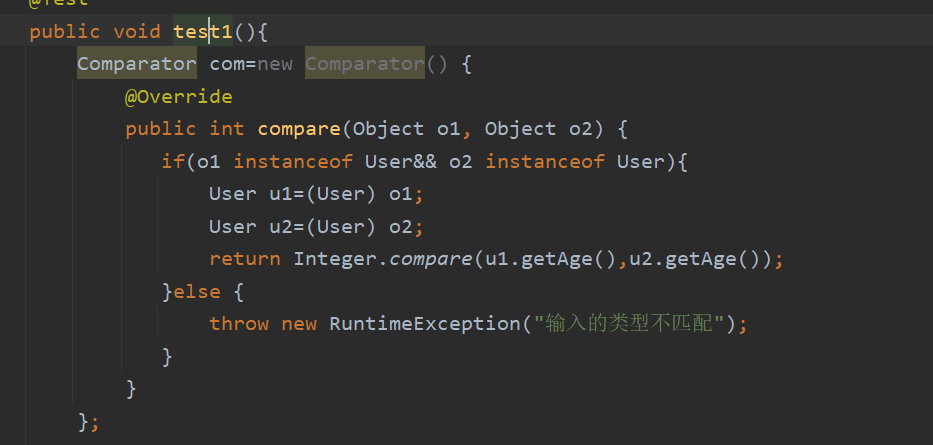Click the new keyword before RuntimeException
The image size is (933, 445).
click(x=299, y=324)
